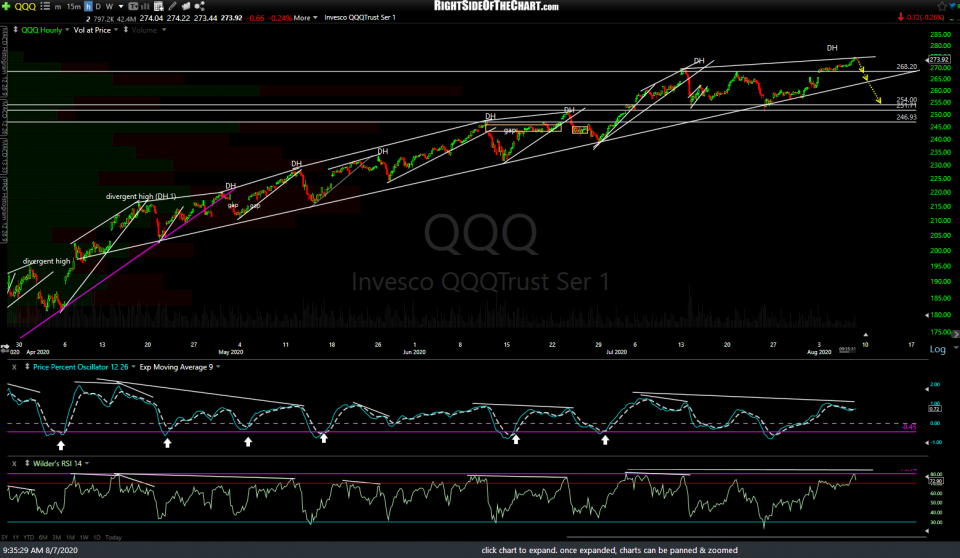Select the YTD time span
960x558 pixels.
29,537
